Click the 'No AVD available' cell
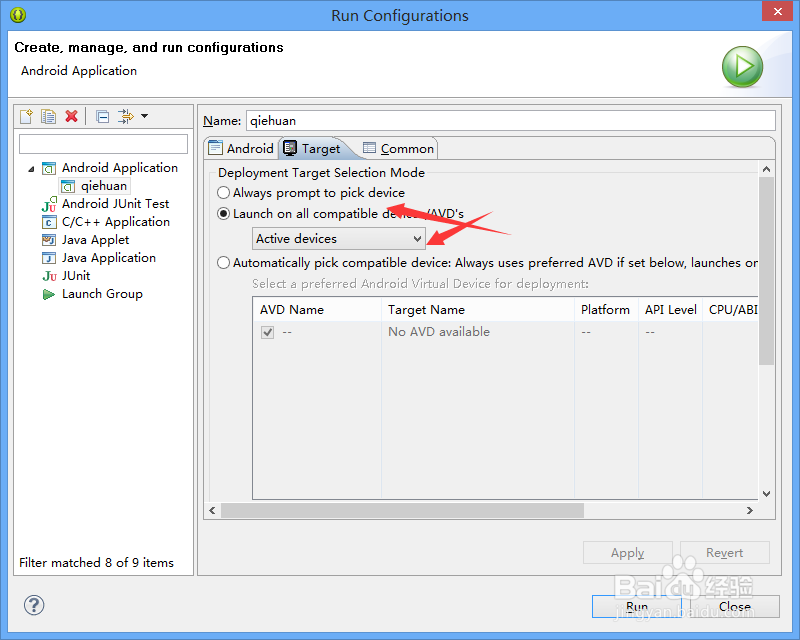Screen dimensions: 800x640 439,332
